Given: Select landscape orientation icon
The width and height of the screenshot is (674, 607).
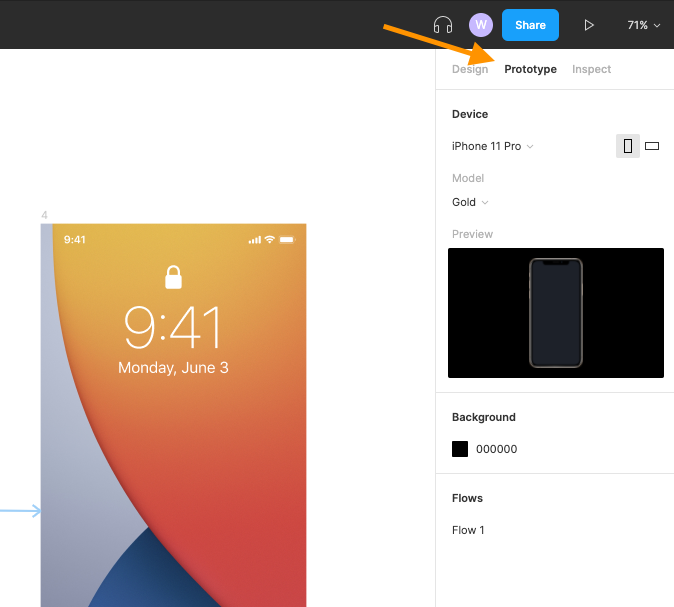Looking at the screenshot, I should [x=652, y=146].
